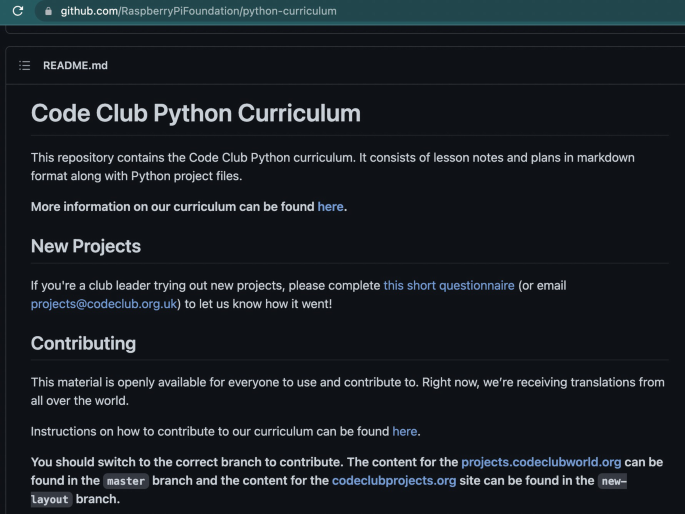Visit the codeclubprojects.org link

[x=394, y=481]
